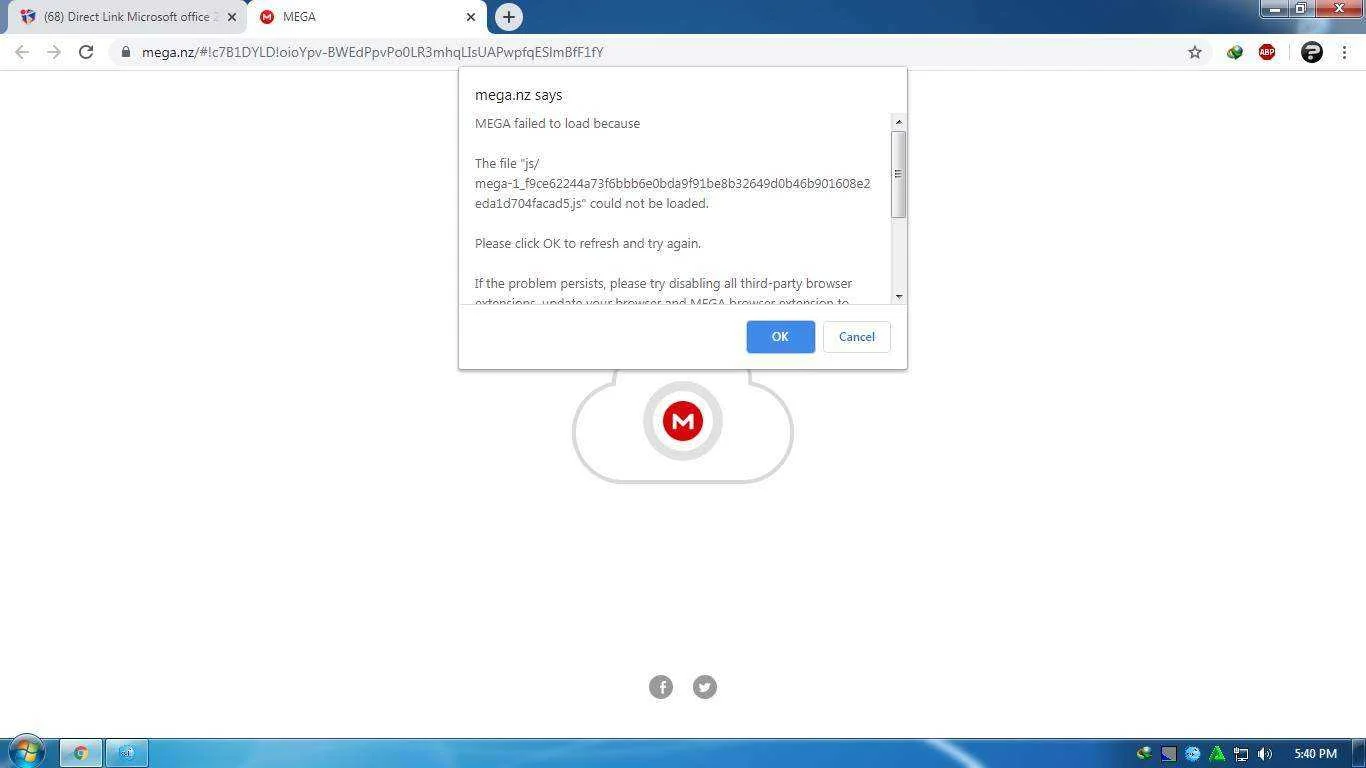Click the site lock icon
Viewport: 1366px width, 768px height.
coord(126,52)
